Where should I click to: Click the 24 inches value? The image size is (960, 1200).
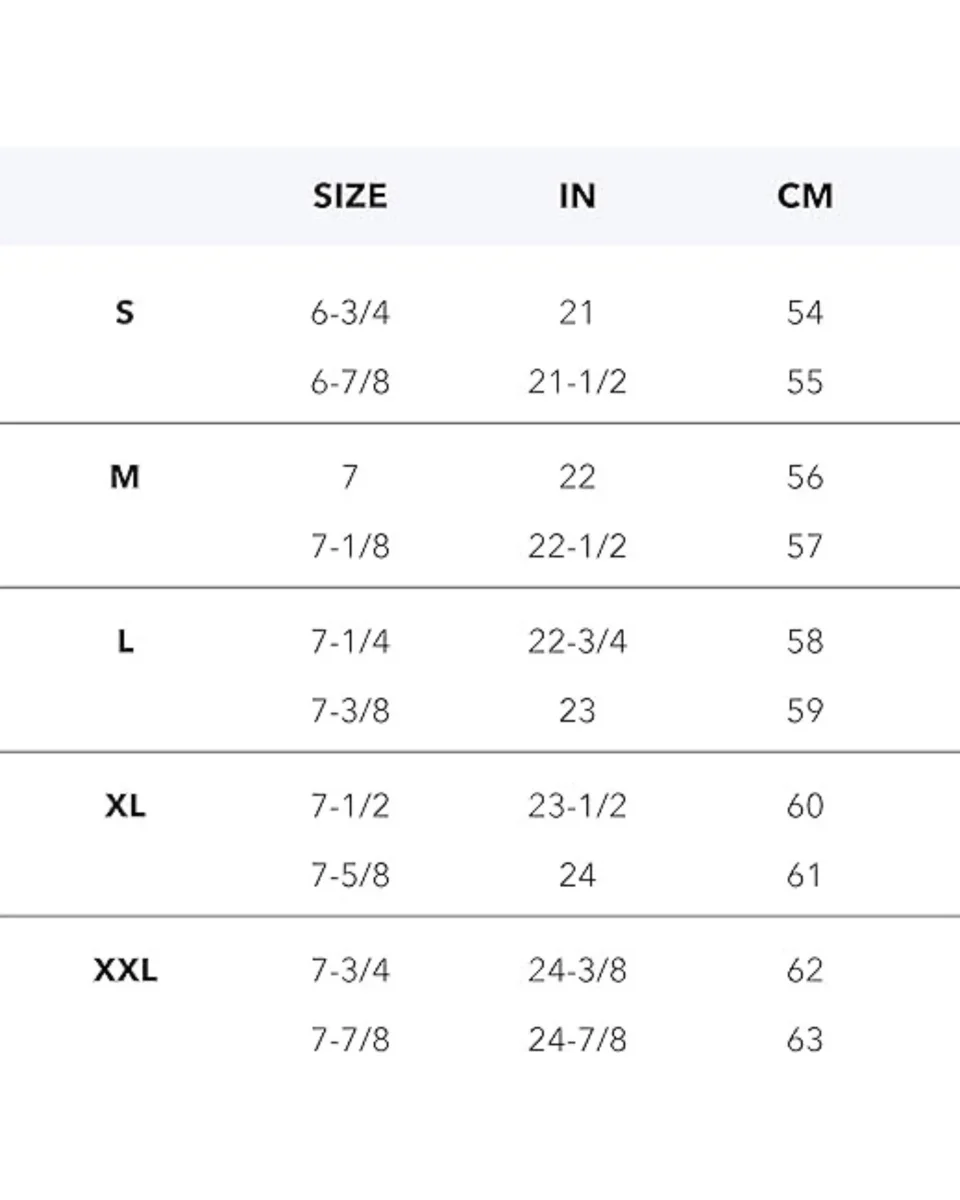pos(577,875)
